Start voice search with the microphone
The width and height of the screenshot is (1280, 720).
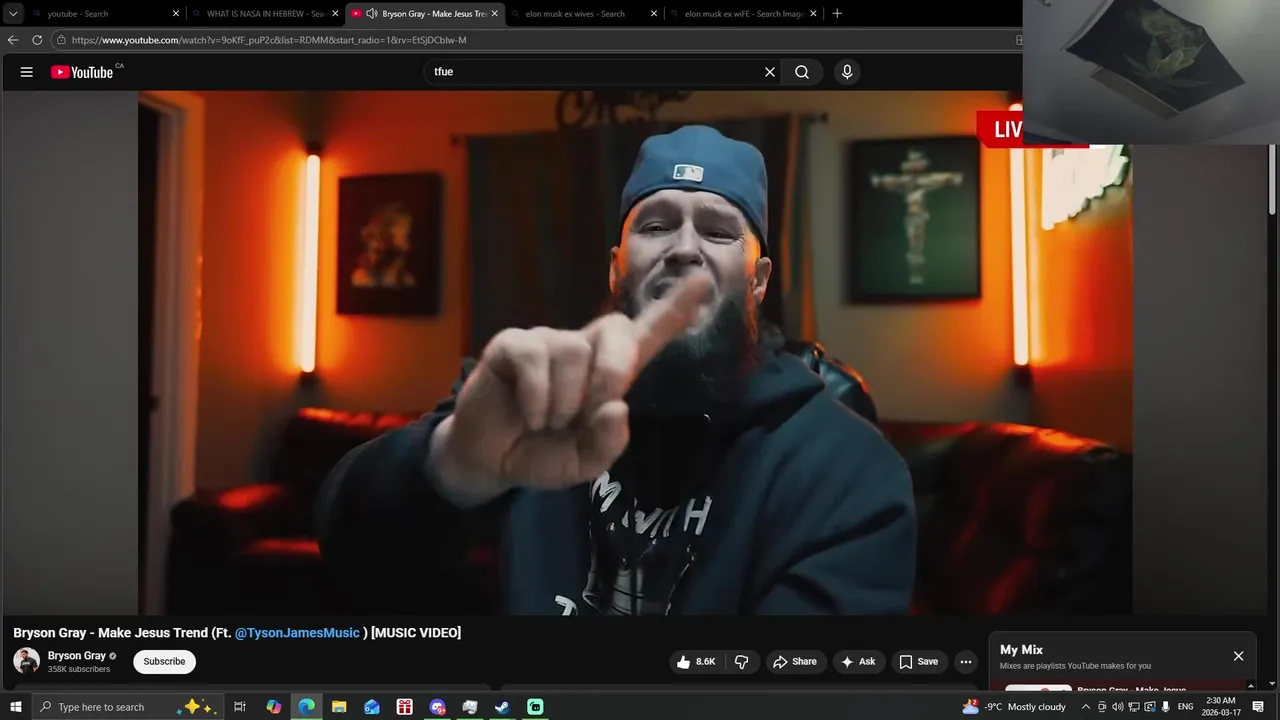click(x=847, y=72)
